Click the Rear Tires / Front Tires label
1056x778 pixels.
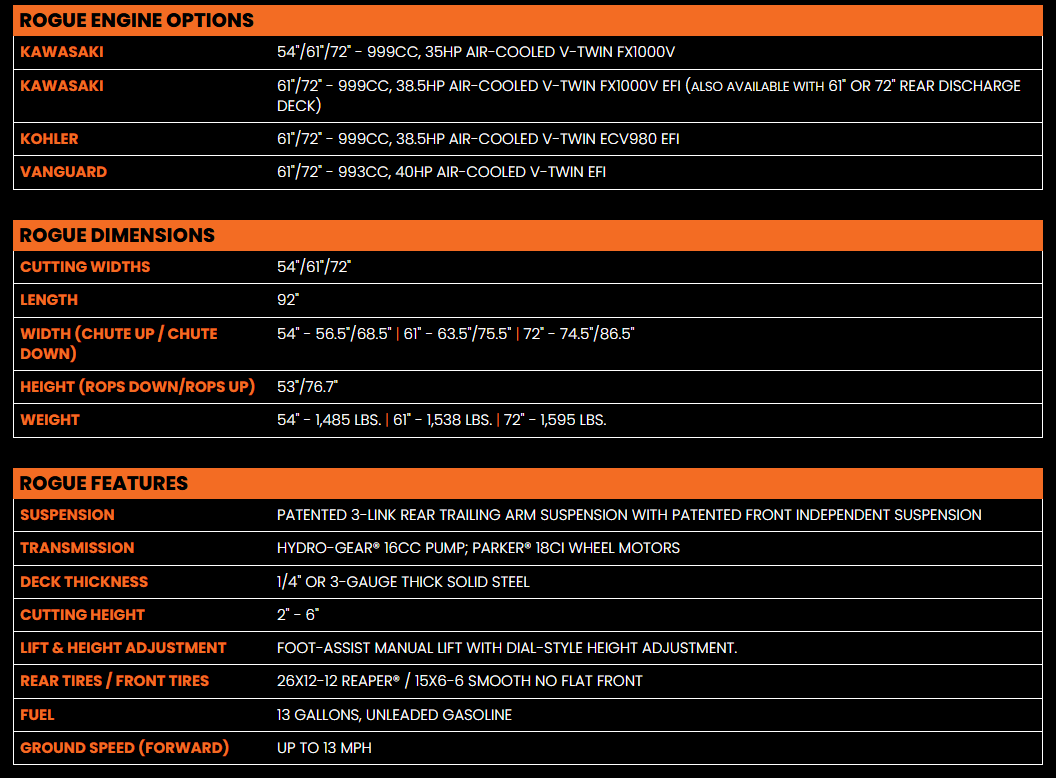pos(114,681)
